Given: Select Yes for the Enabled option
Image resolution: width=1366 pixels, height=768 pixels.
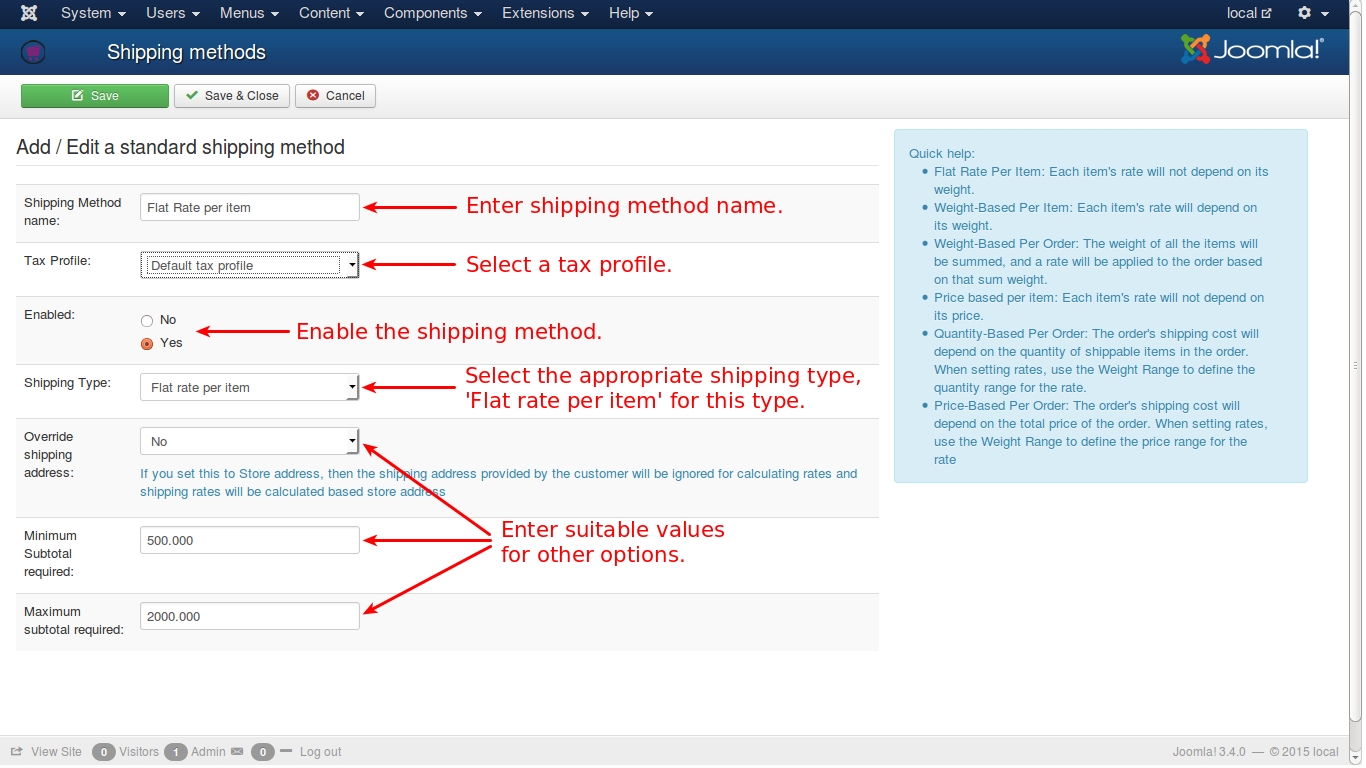Looking at the screenshot, I should [147, 343].
